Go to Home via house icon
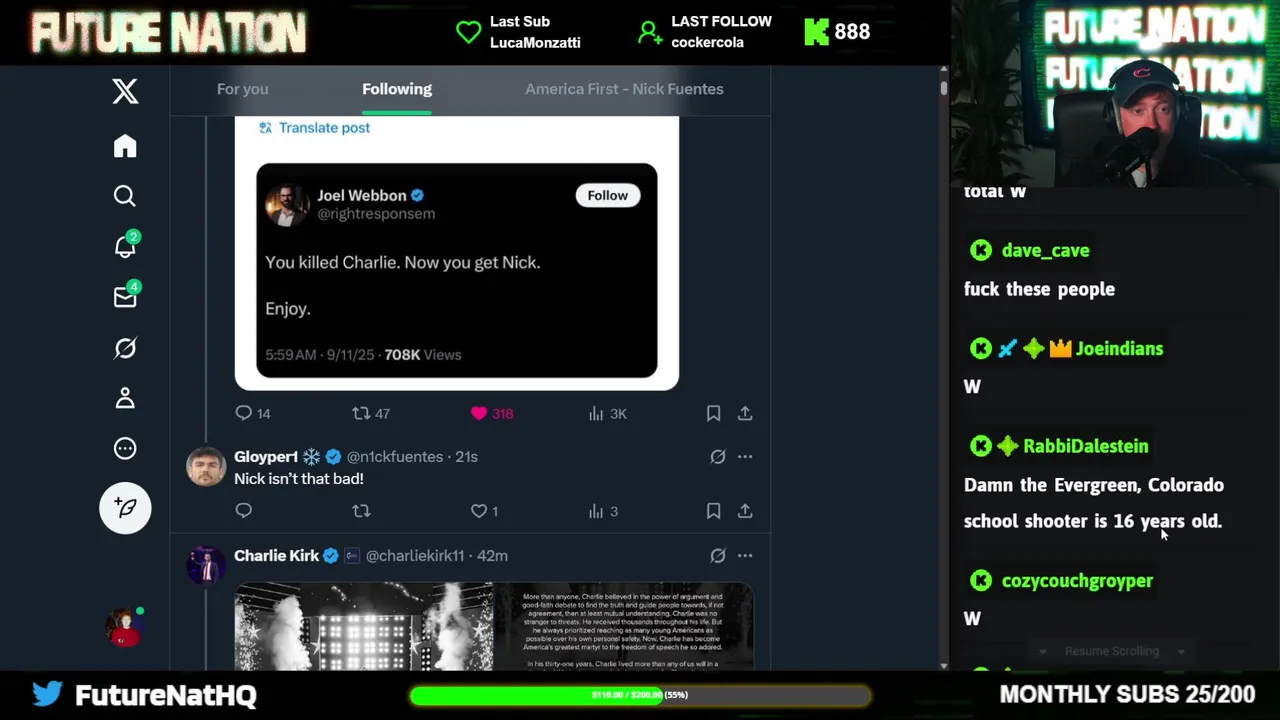The image size is (1280, 720). pyautogui.click(x=125, y=146)
